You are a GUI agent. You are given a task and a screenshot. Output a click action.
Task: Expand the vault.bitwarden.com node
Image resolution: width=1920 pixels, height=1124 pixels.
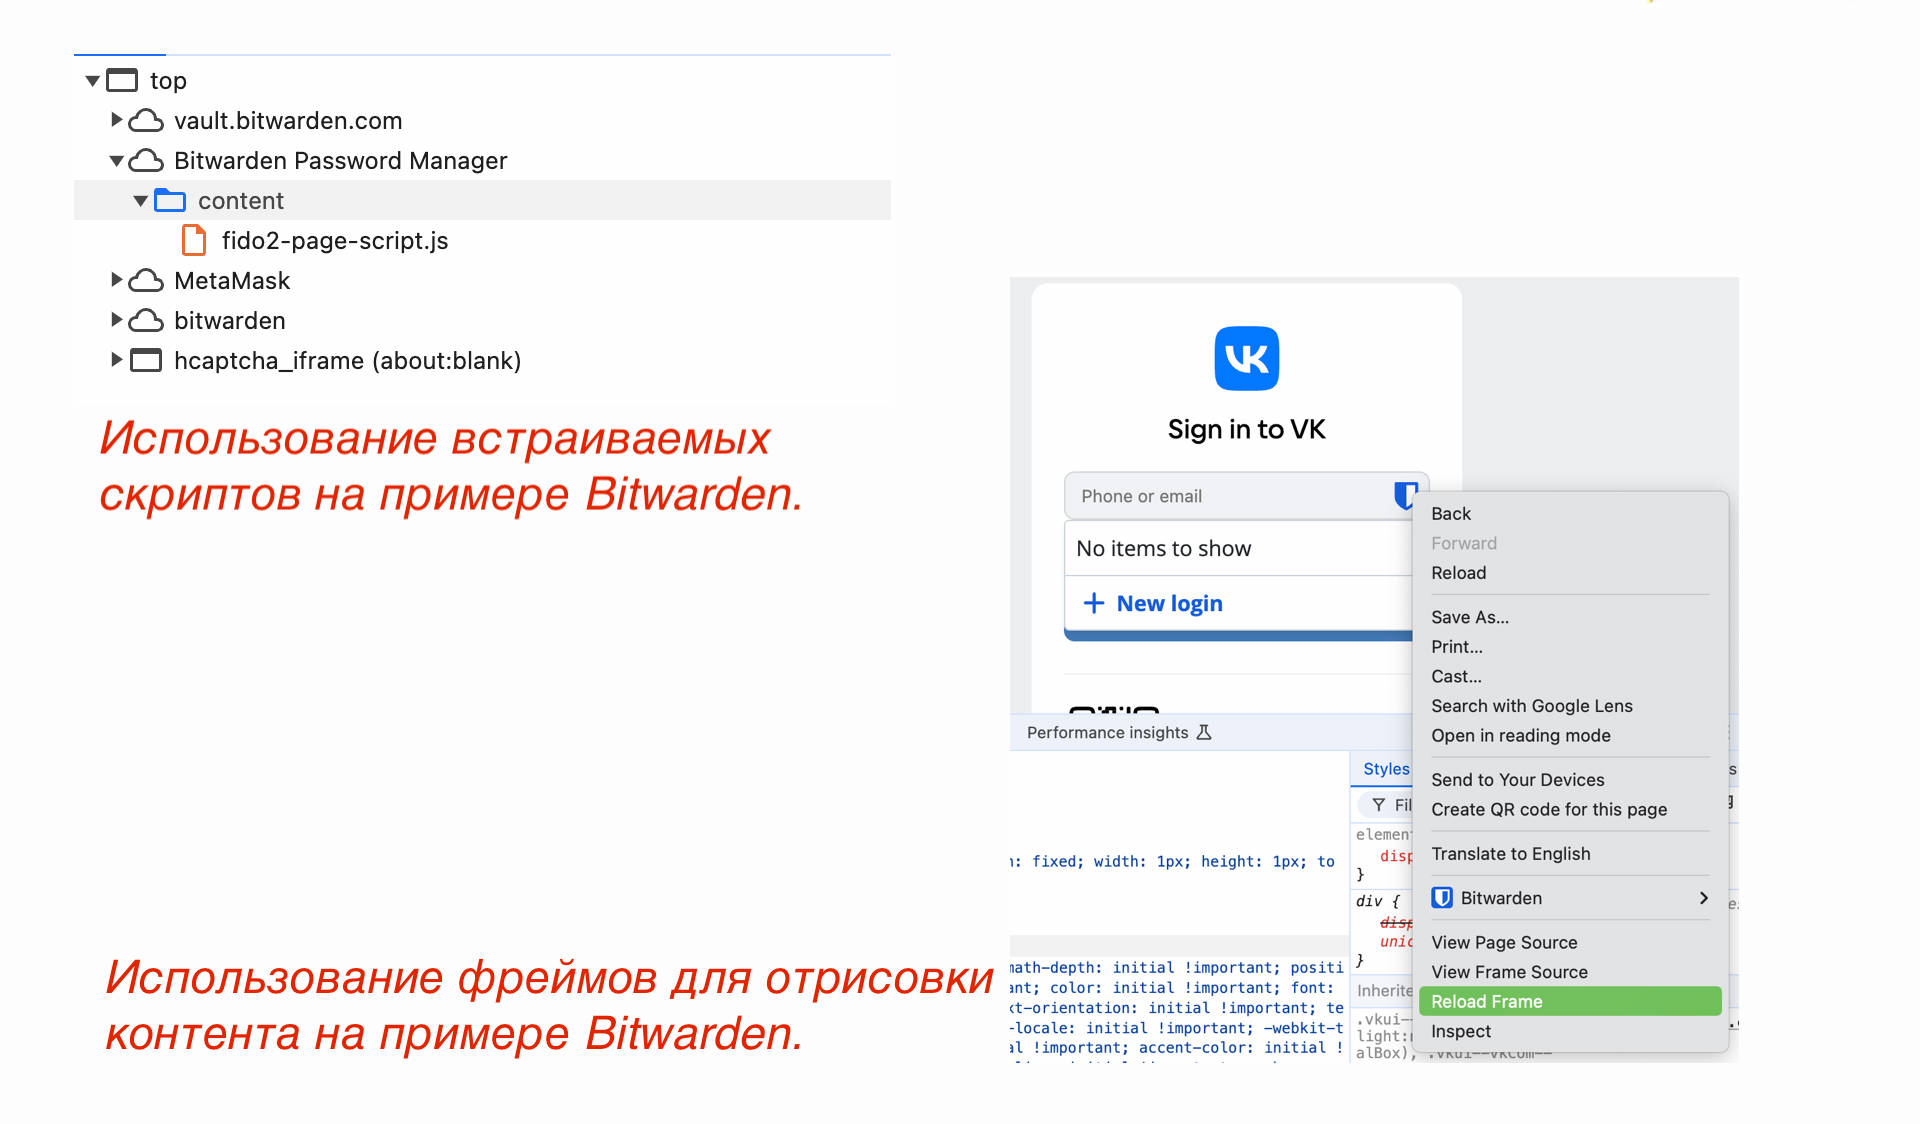pos(116,120)
